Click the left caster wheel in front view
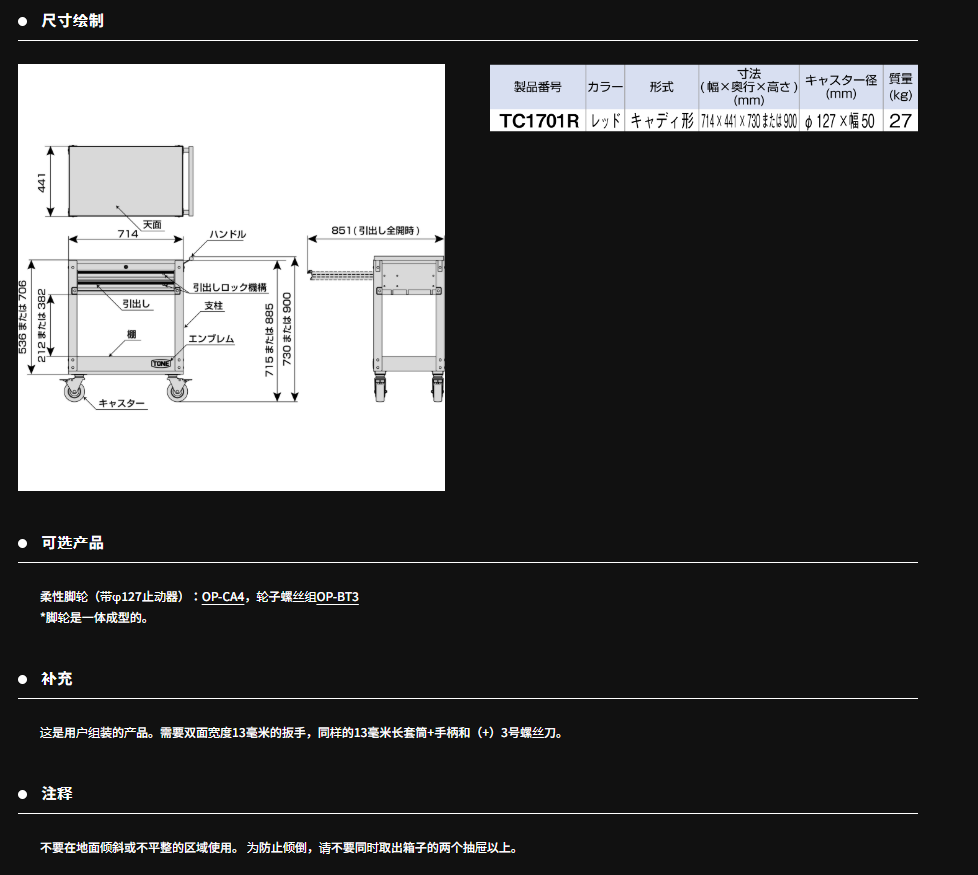 tap(74, 390)
